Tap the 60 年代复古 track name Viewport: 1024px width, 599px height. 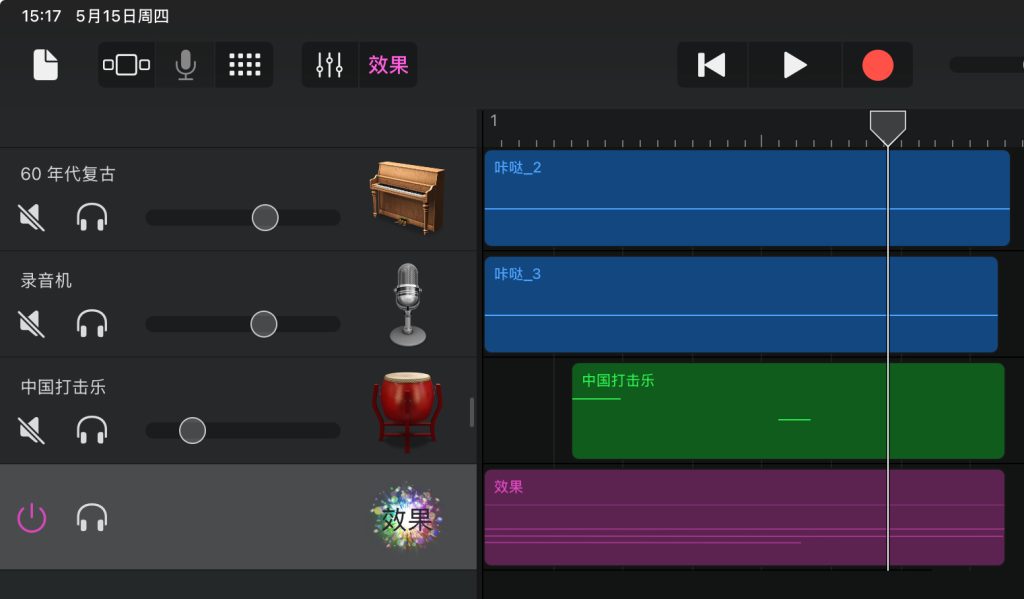click(x=68, y=174)
